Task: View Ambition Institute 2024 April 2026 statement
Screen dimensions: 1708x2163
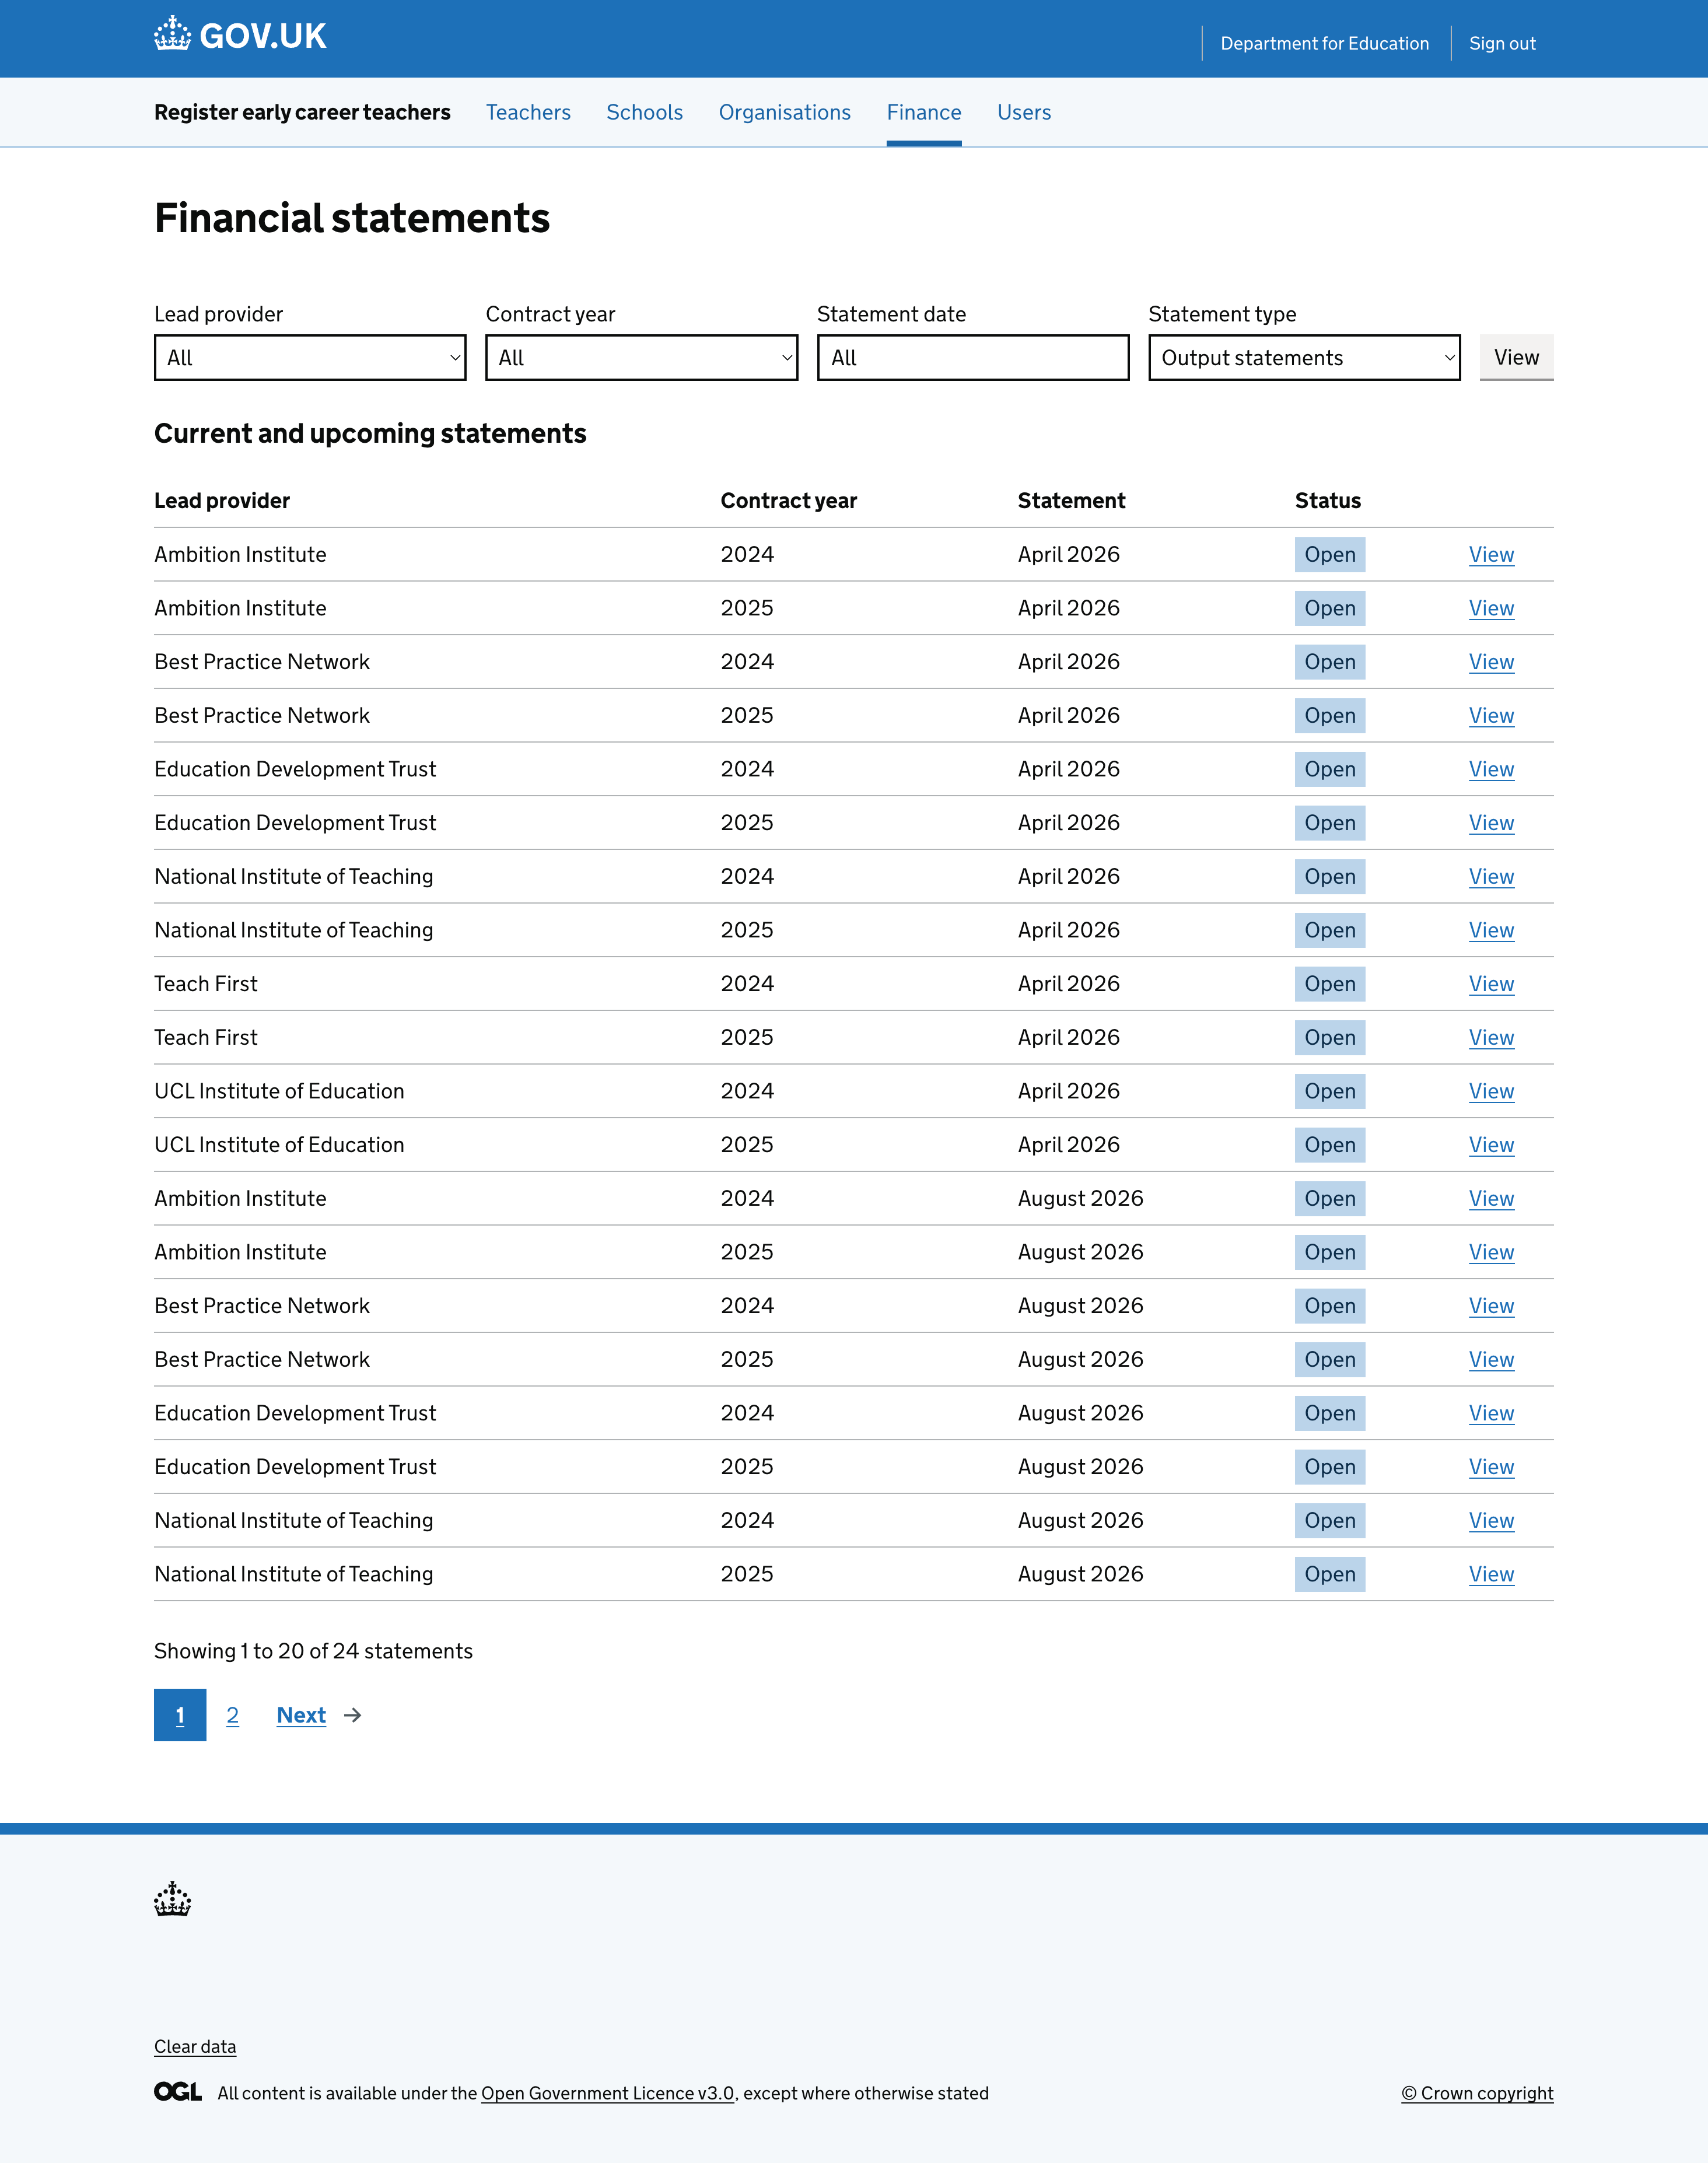Action: click(x=1491, y=554)
